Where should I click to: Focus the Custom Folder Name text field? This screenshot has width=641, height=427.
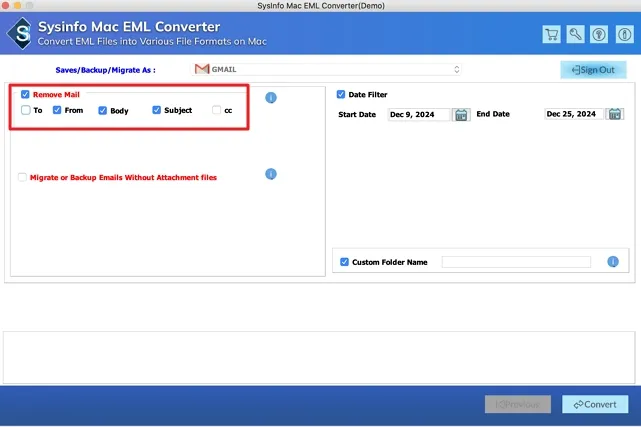coord(516,262)
